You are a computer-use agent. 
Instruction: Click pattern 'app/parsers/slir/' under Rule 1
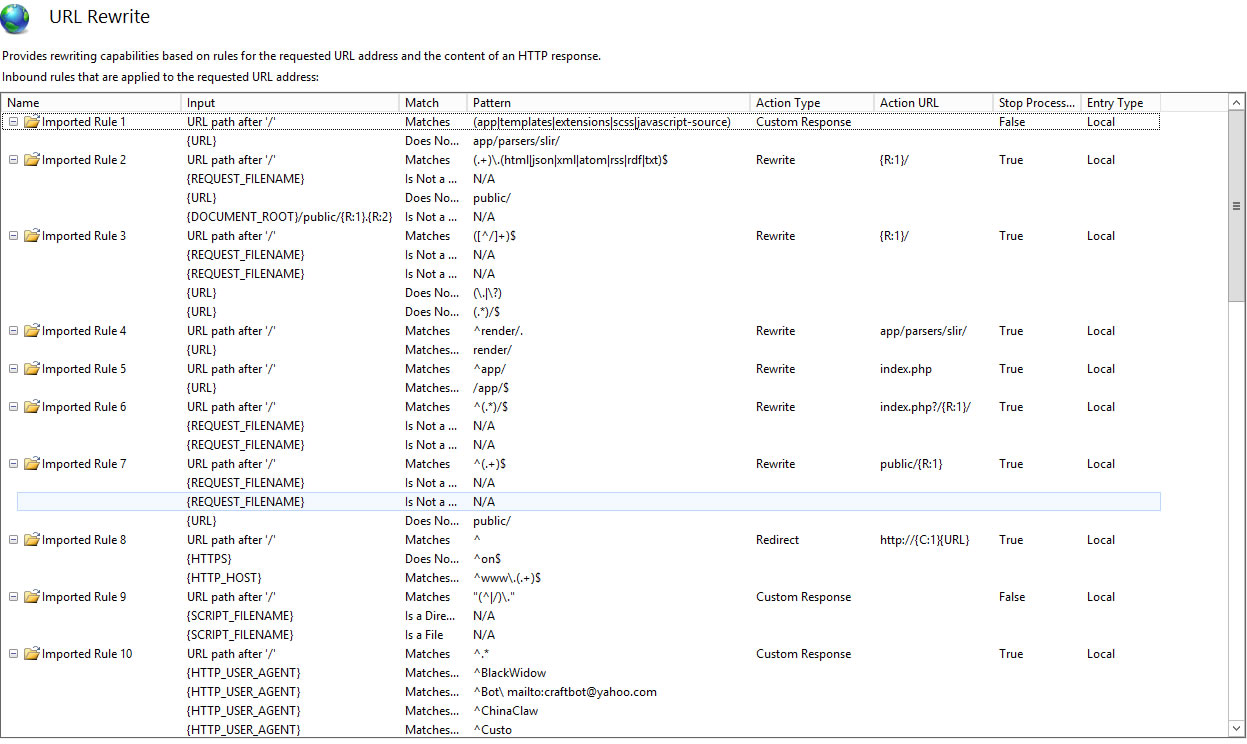(516, 141)
